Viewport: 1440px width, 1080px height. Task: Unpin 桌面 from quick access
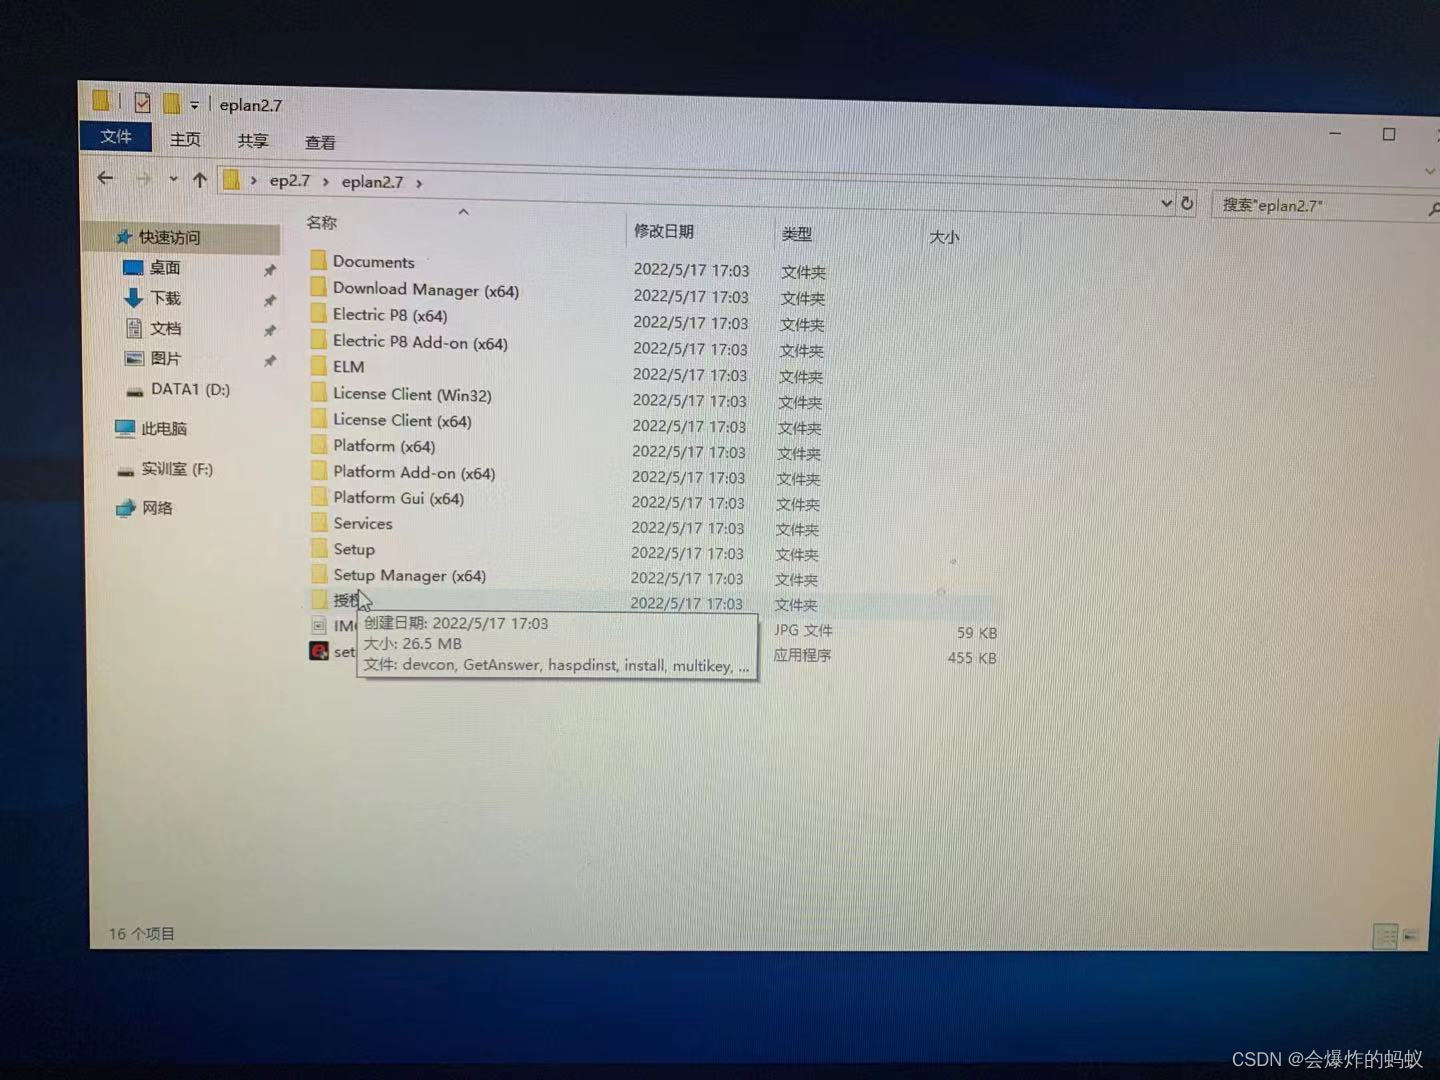click(x=270, y=268)
